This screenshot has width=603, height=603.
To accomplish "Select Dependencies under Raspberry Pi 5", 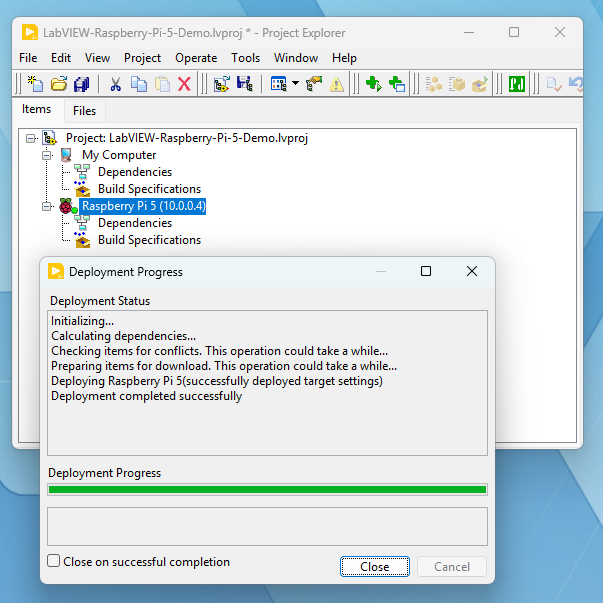I will click(x=134, y=223).
